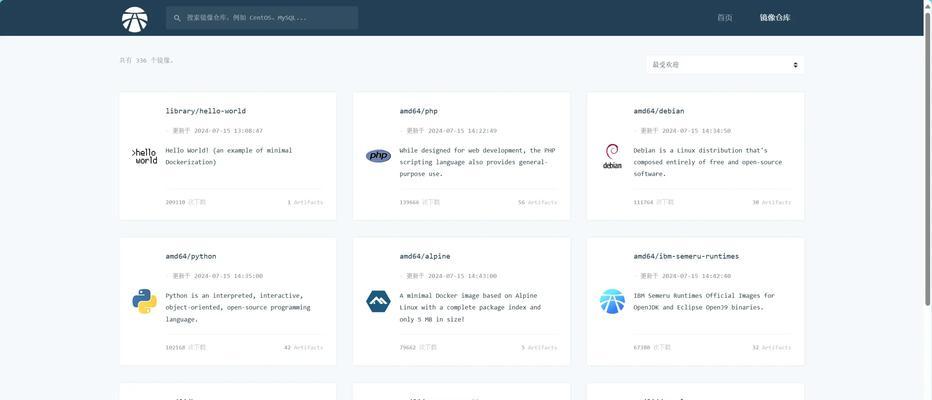Click the PHP logo icon
Viewport: 932px width, 400px height.
click(378, 156)
